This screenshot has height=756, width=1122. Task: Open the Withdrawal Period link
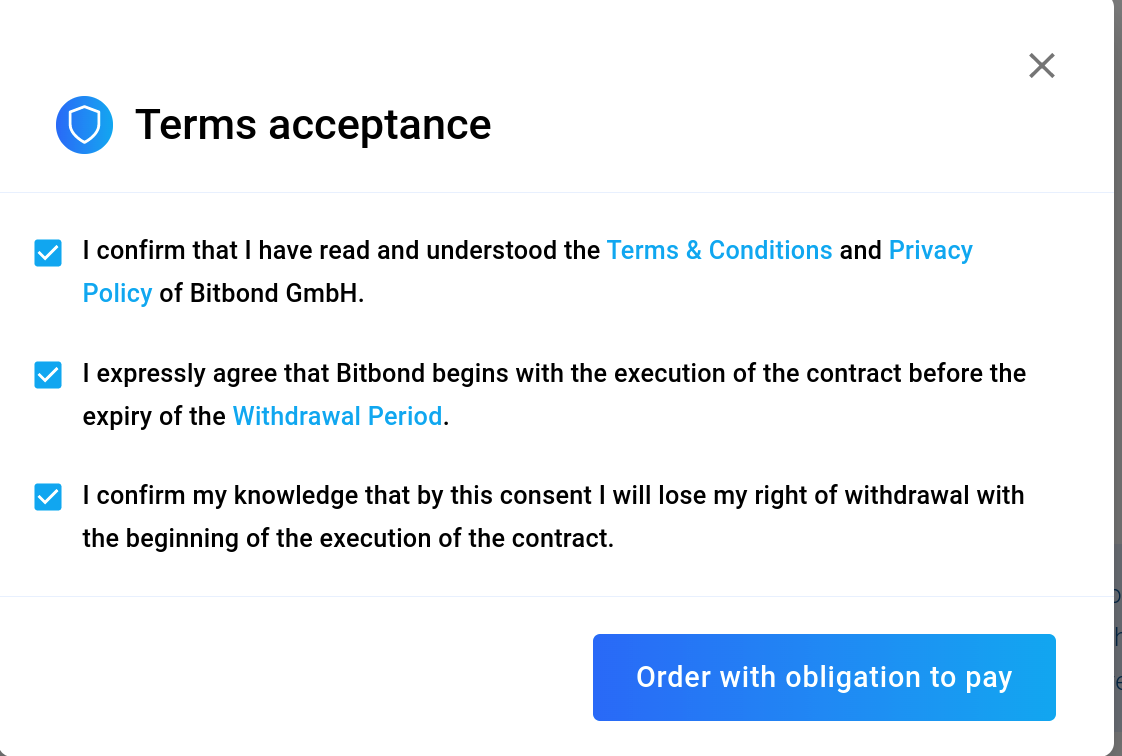coord(337,416)
